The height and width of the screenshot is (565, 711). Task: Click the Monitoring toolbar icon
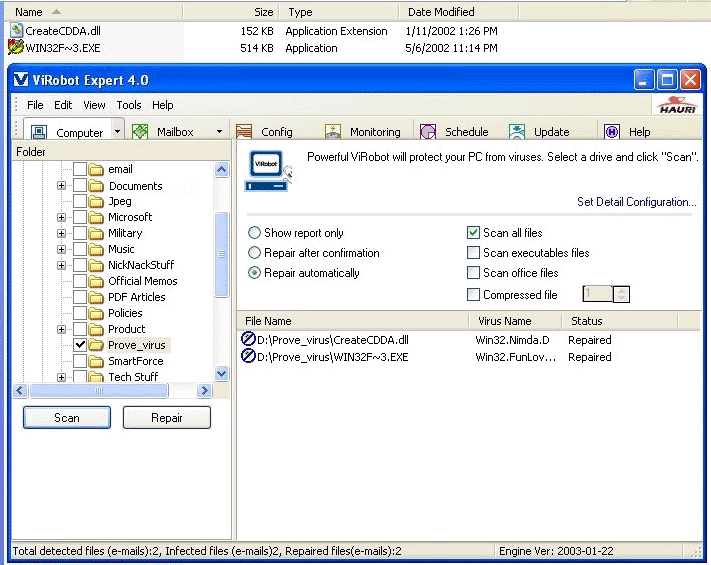pyautogui.click(x=333, y=132)
